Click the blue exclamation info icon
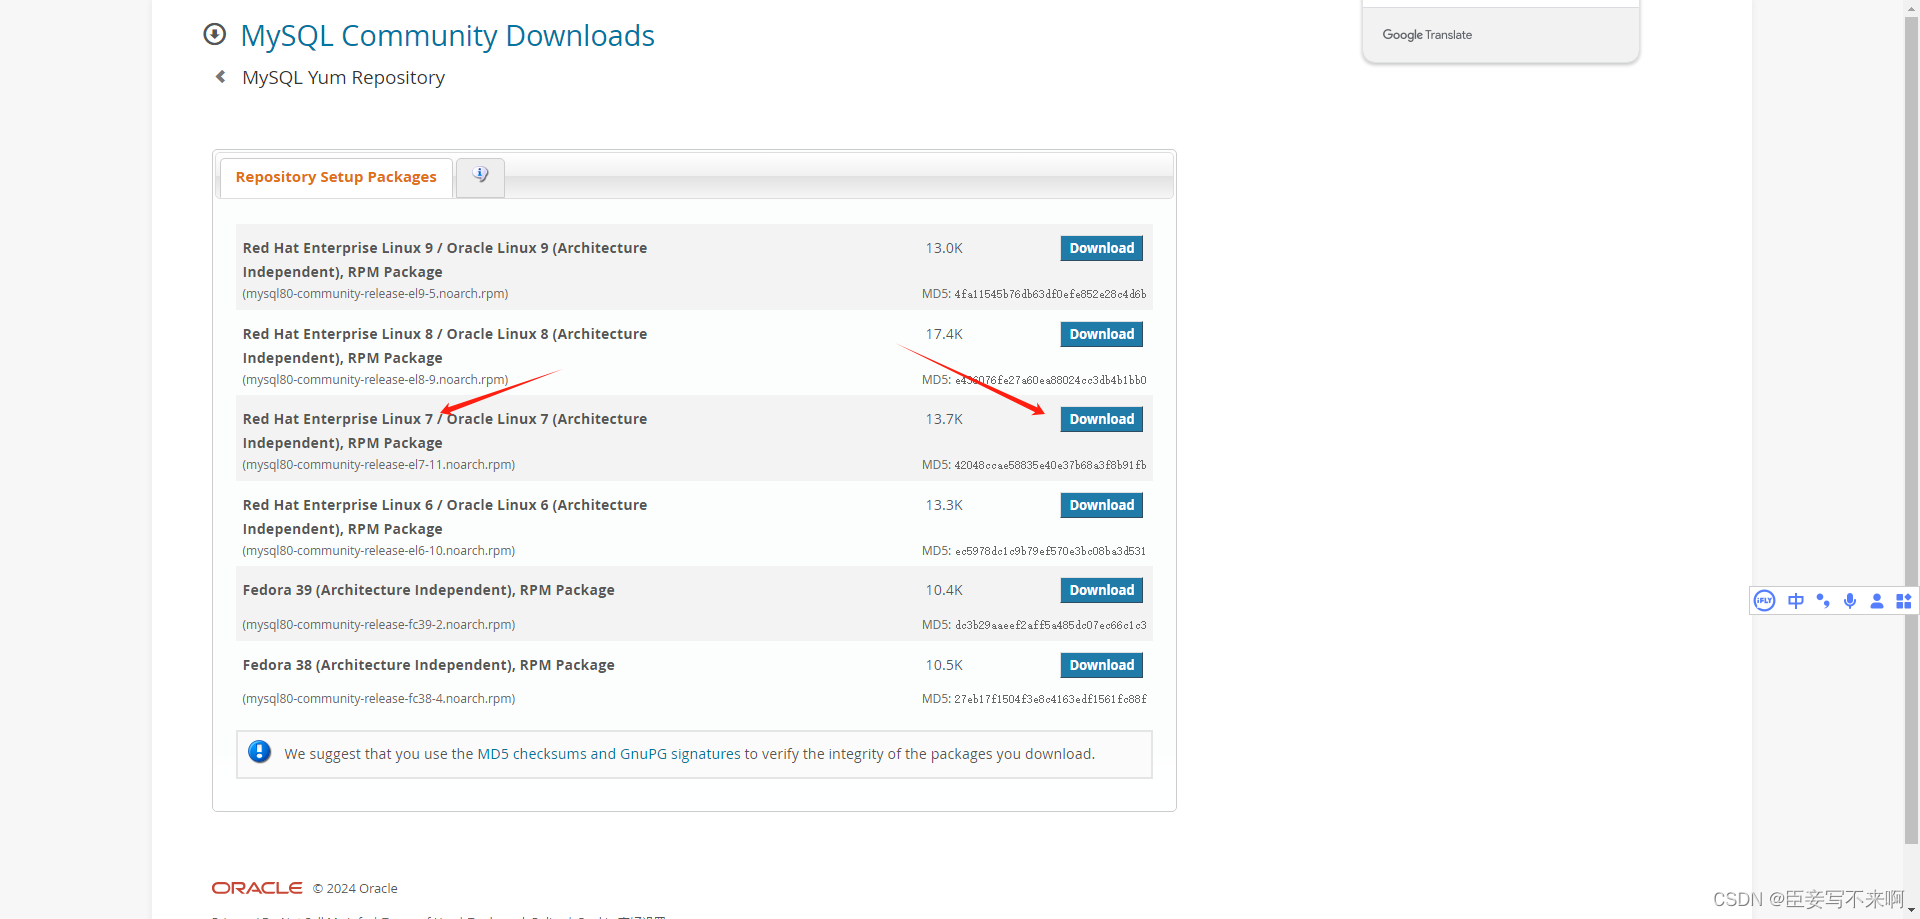The image size is (1920, 919). coord(259,752)
